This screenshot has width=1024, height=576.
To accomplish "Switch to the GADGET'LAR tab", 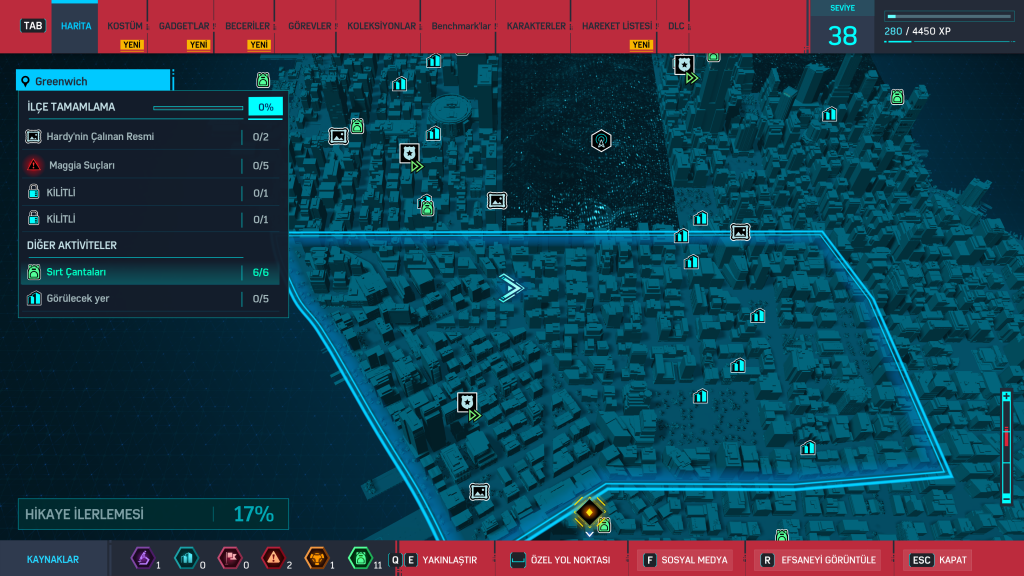I will pos(184,26).
